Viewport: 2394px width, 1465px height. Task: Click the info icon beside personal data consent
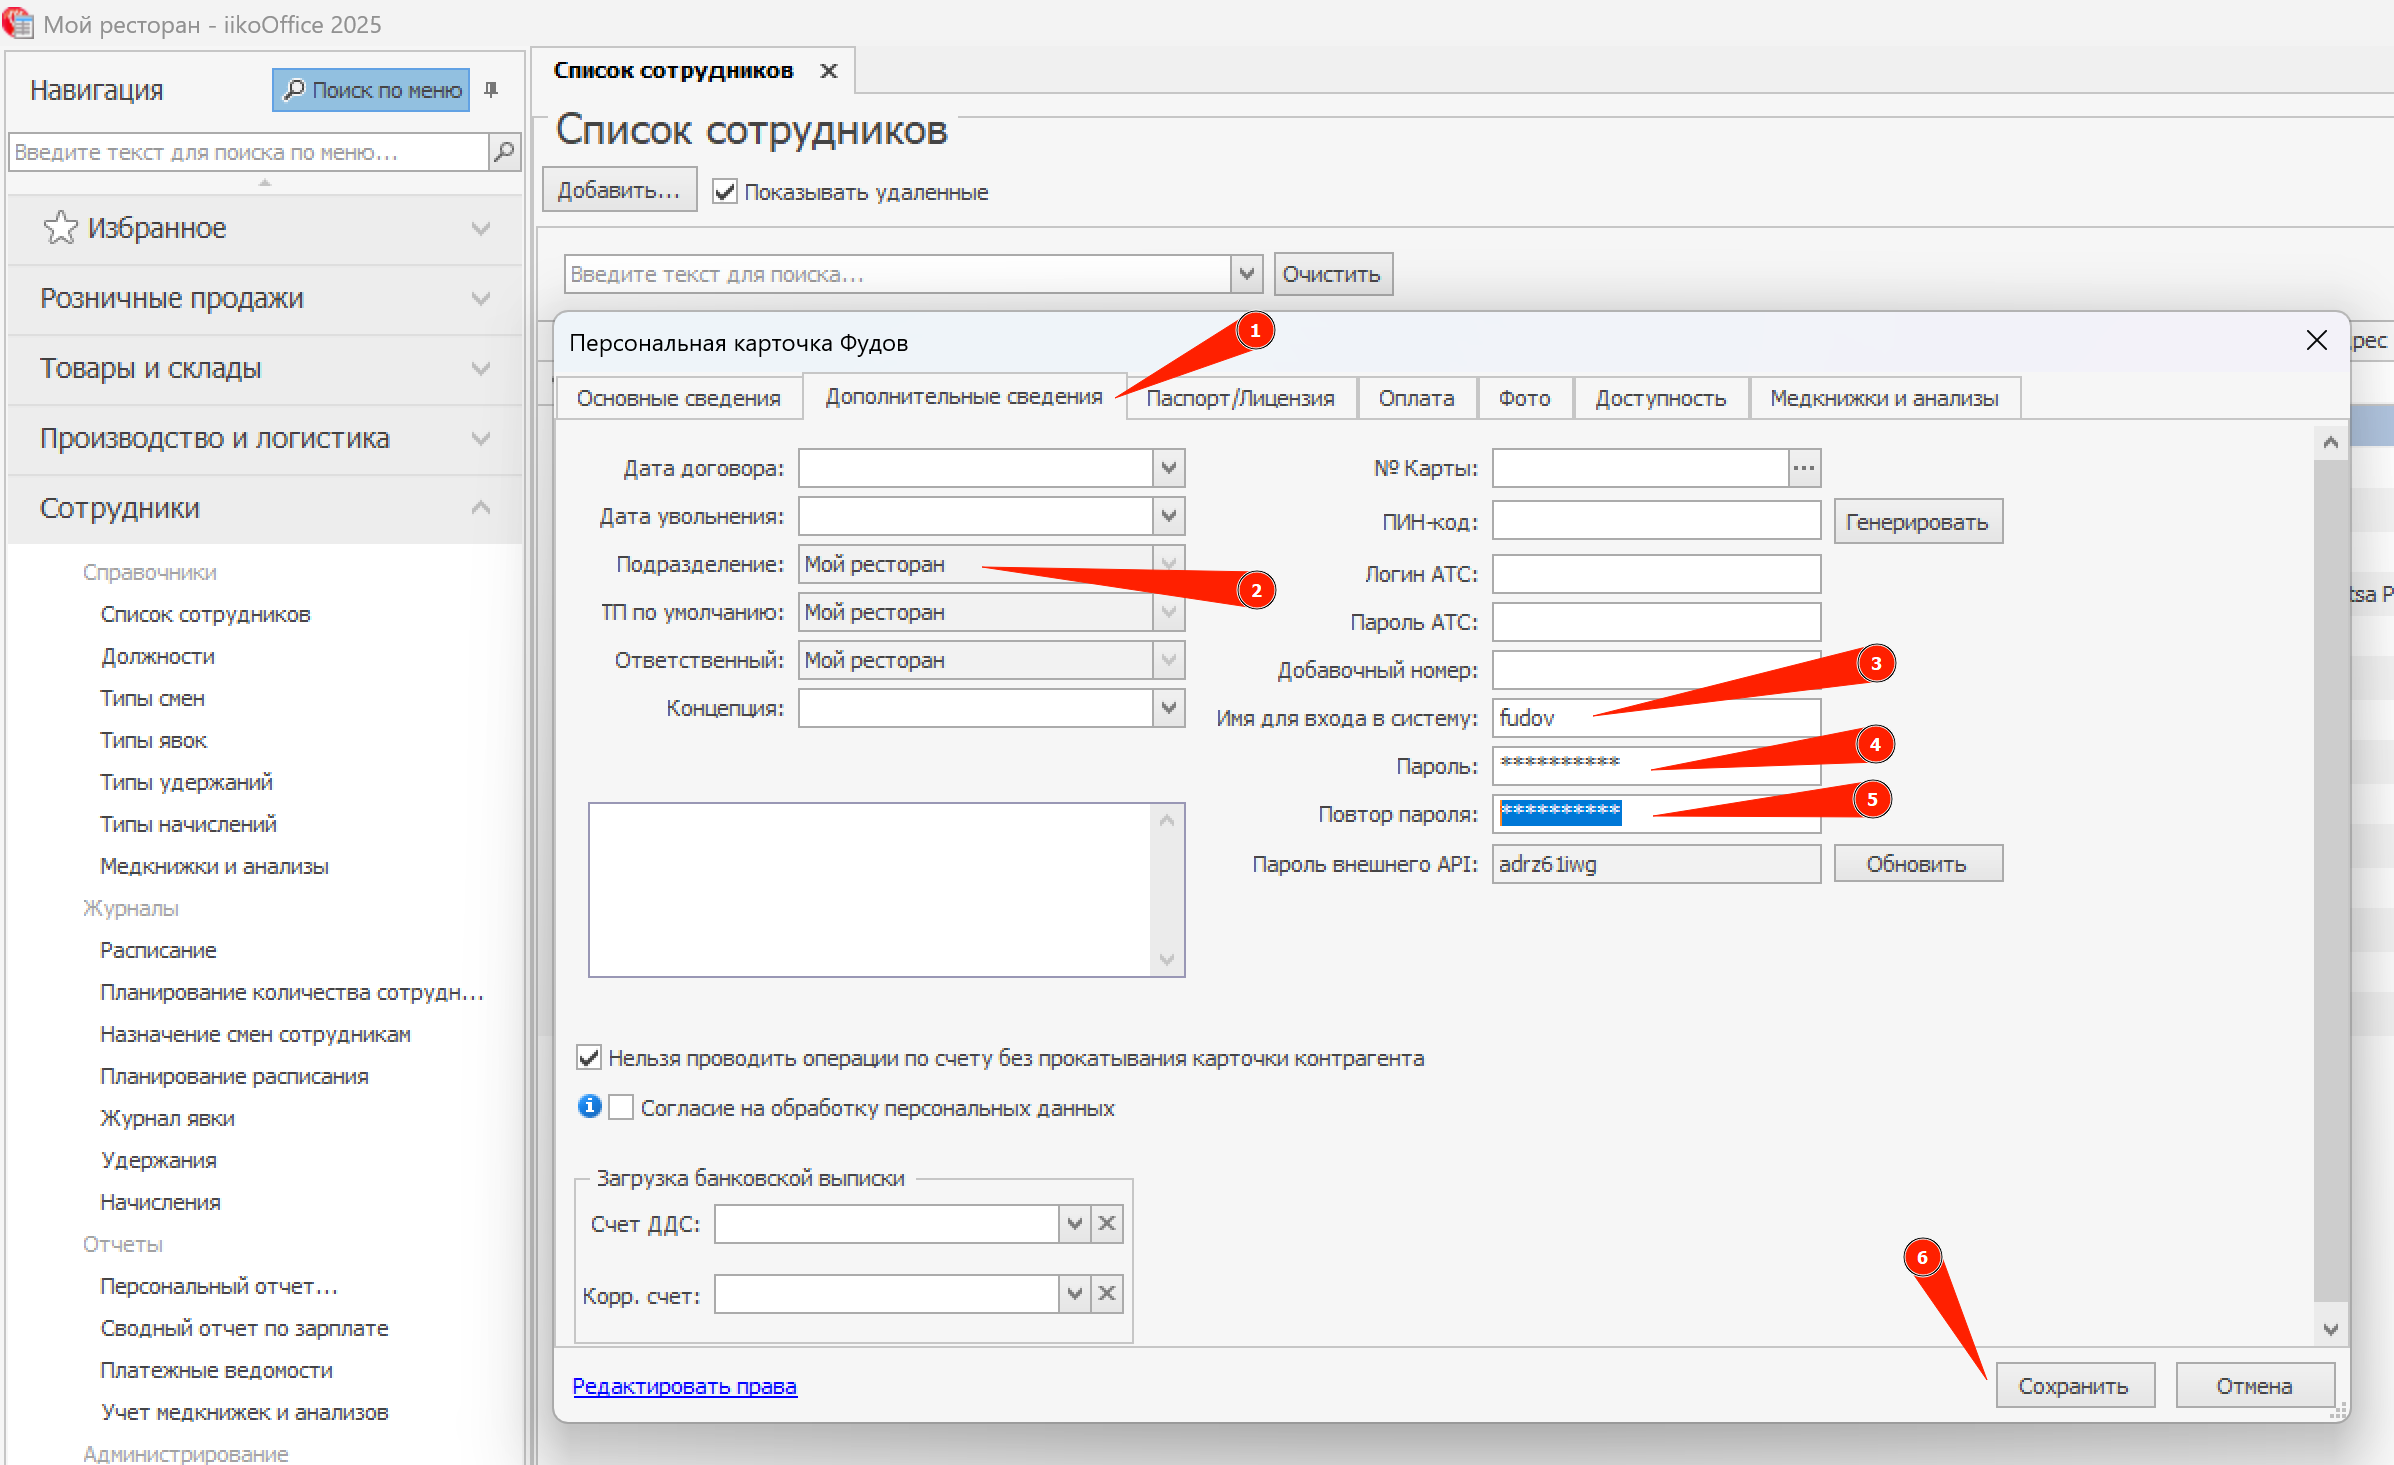pos(589,1106)
